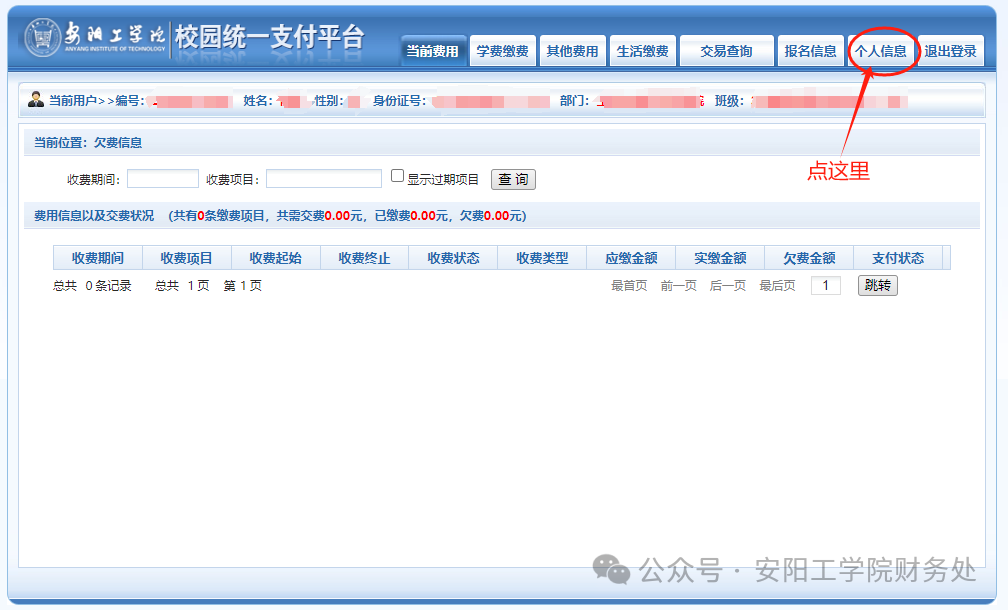
Task: Open the 交易查询 tab
Action: (726, 52)
